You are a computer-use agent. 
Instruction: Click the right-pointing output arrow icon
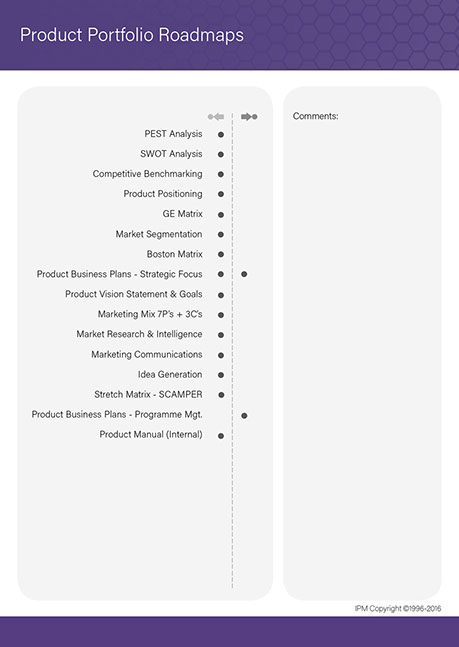point(249,117)
